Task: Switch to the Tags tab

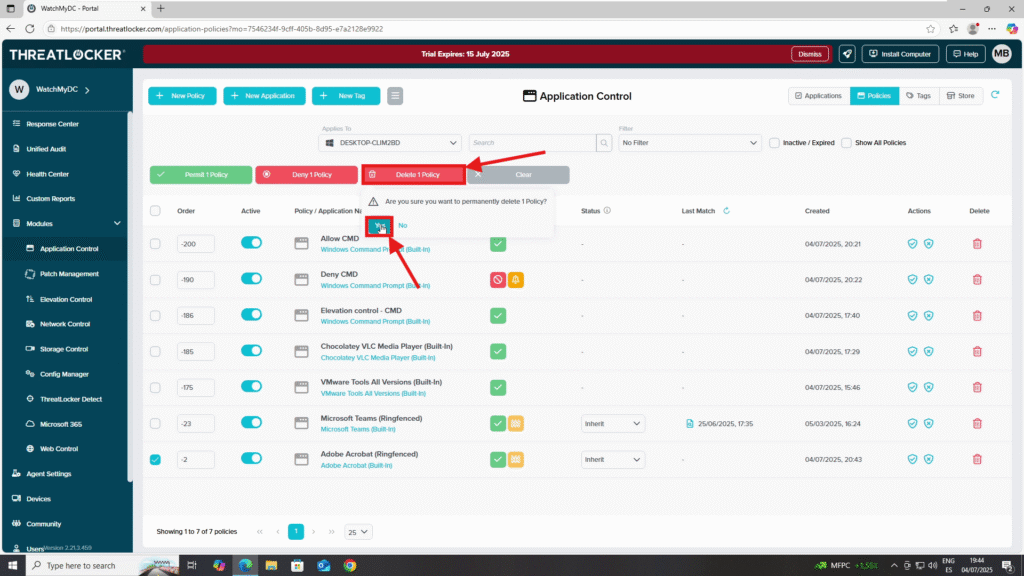Action: (x=918, y=95)
